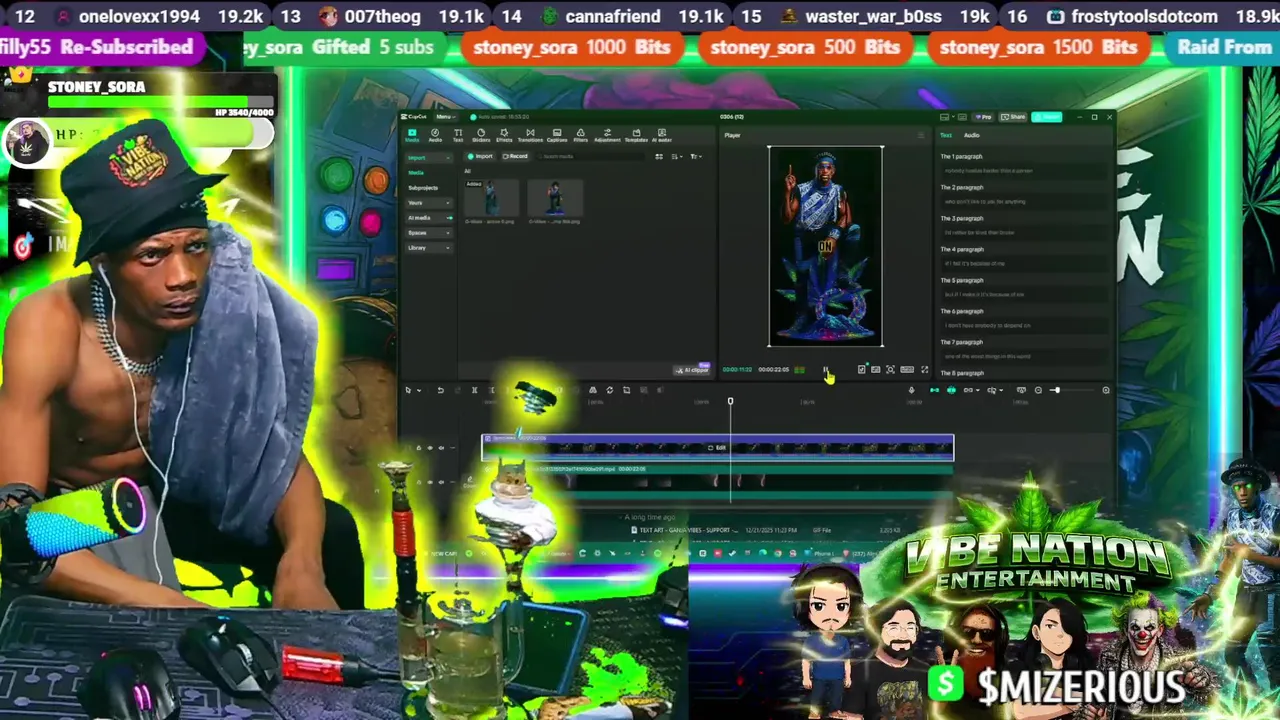The image size is (1280, 720).
Task: Click the fit timeline icon at far right
Action: click(x=1106, y=390)
